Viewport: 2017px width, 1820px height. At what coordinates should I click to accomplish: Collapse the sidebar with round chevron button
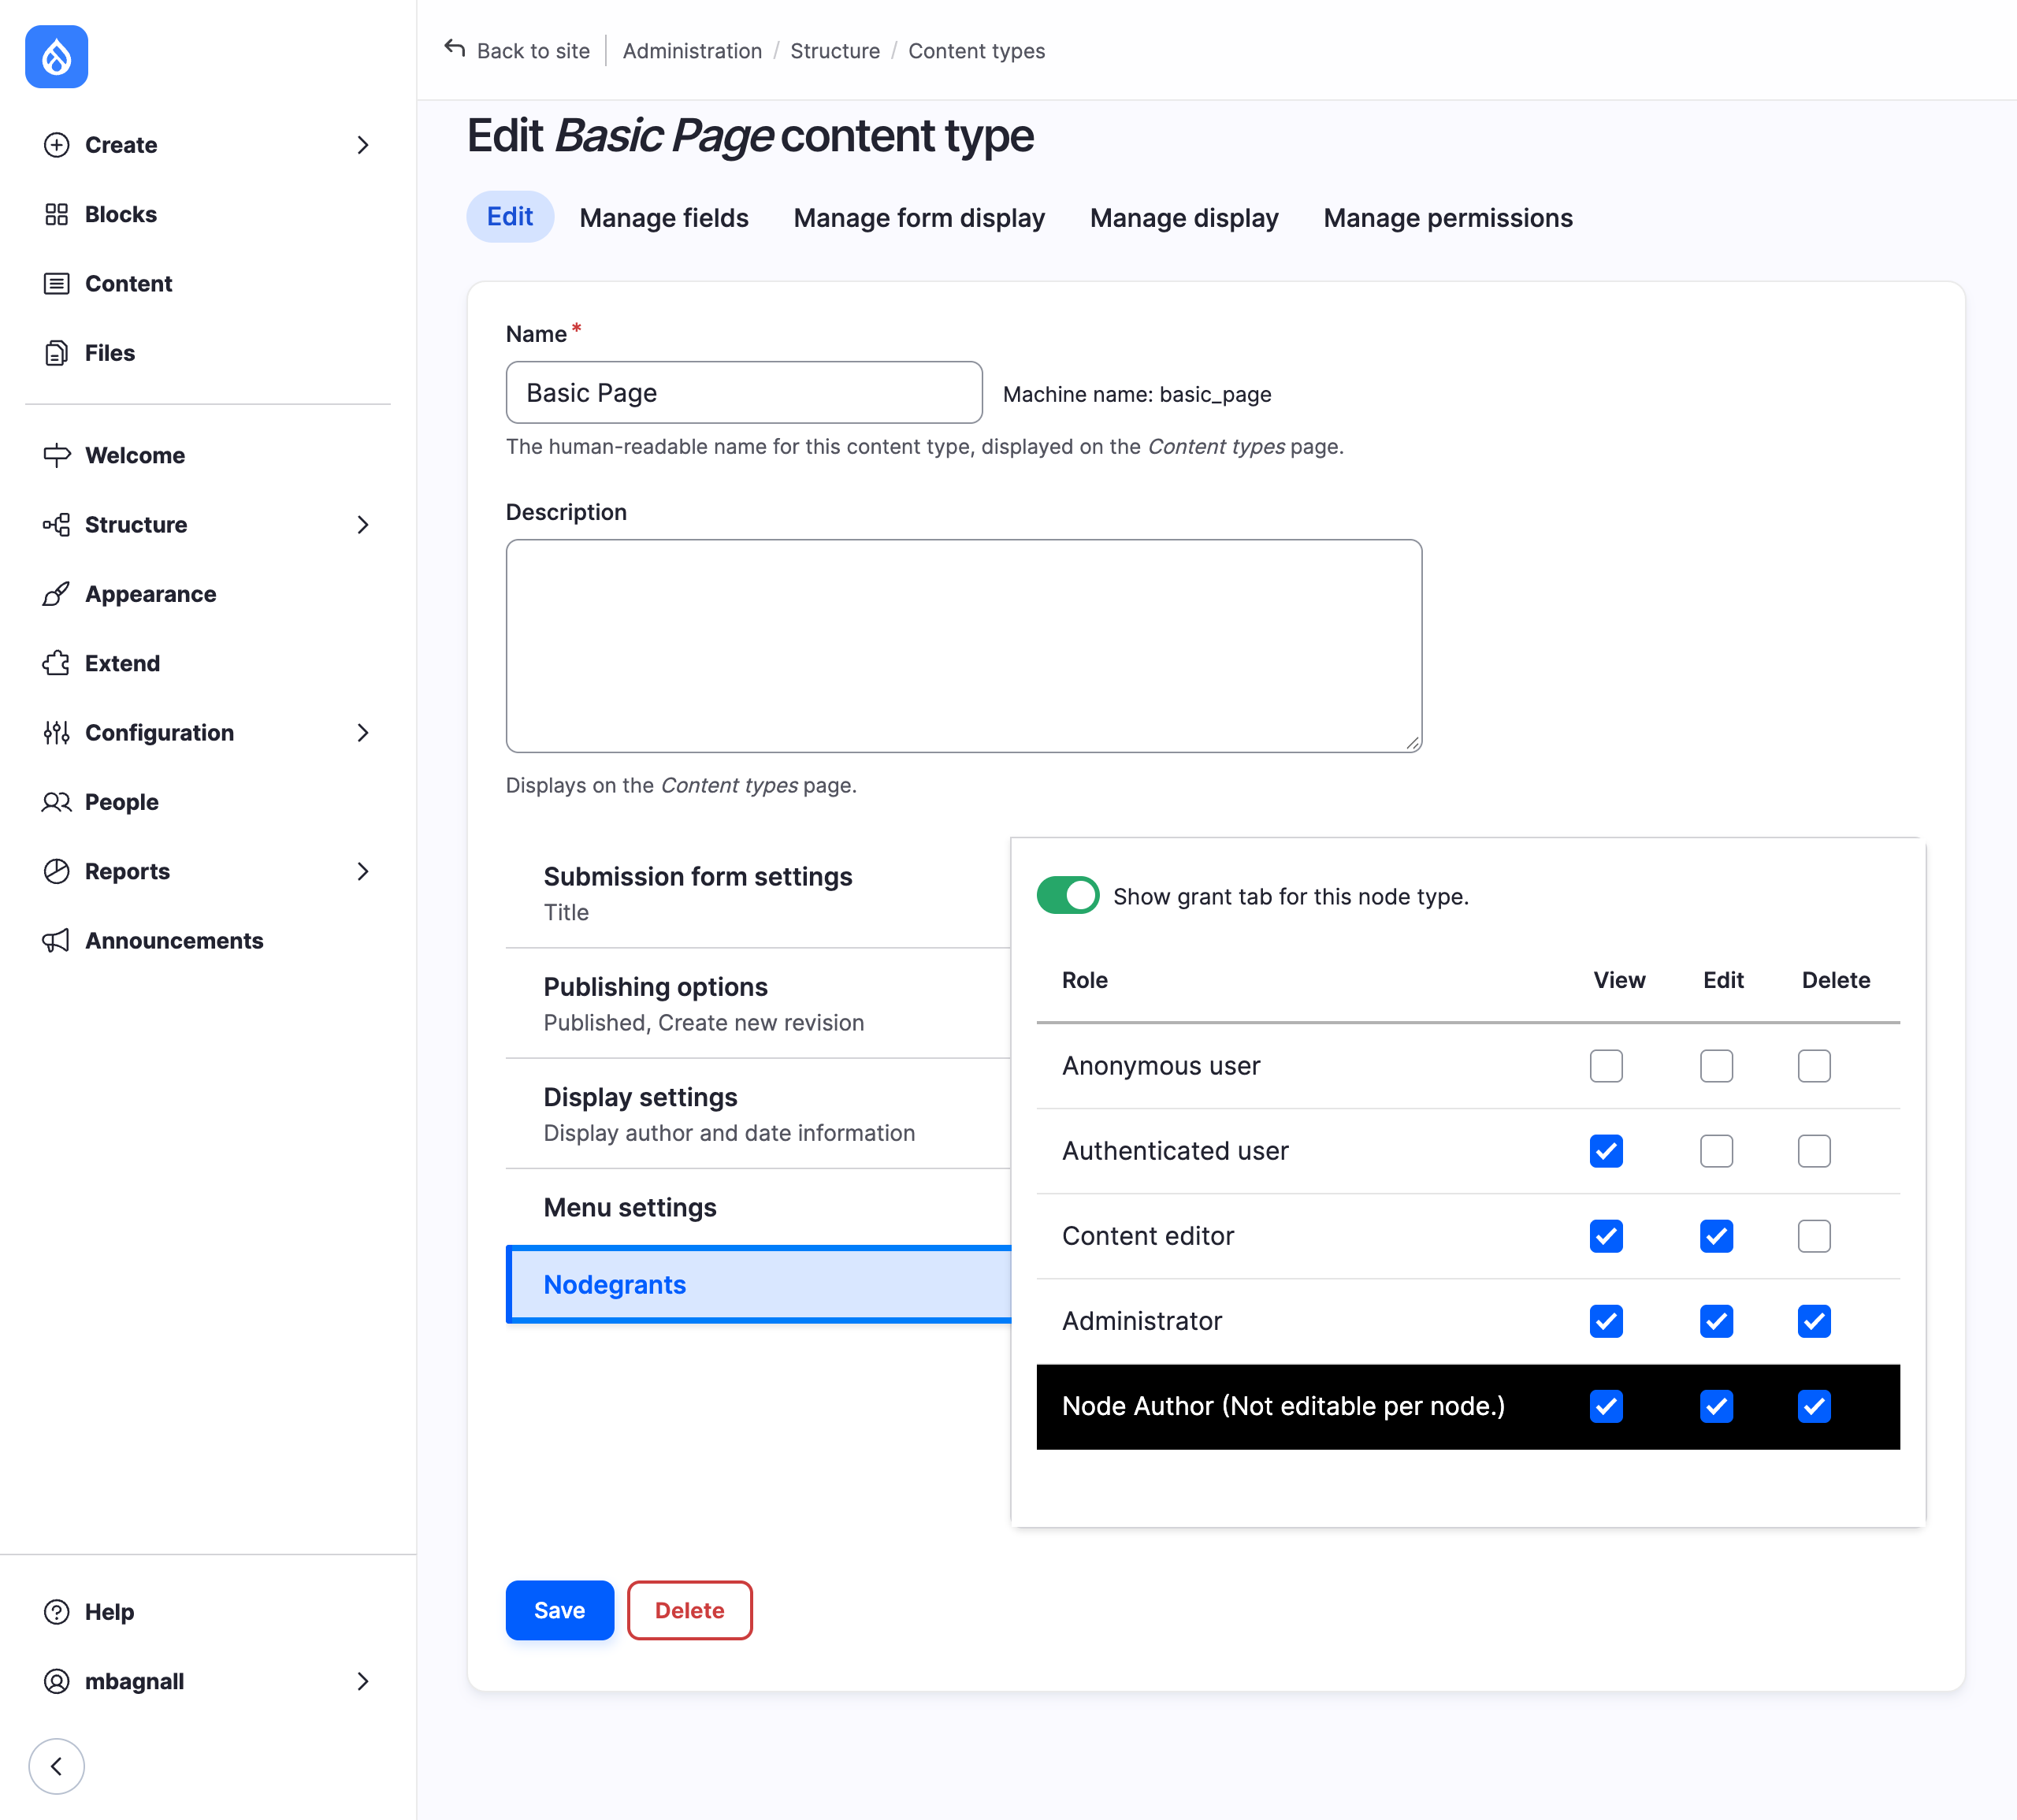point(56,1766)
